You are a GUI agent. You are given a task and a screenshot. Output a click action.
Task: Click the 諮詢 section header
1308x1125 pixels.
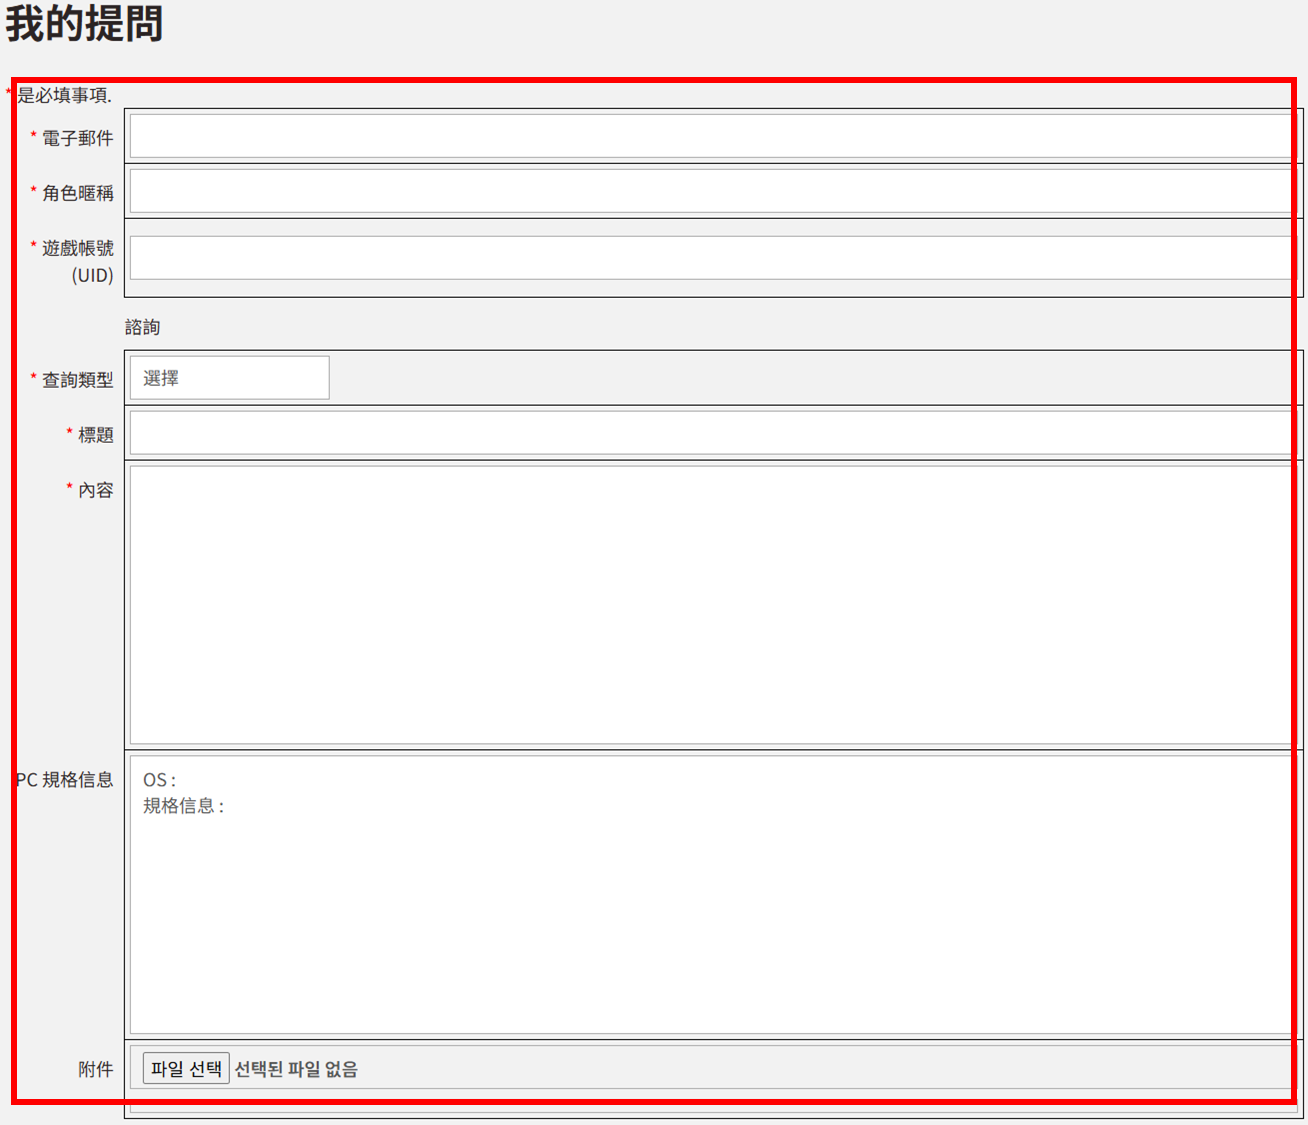point(142,327)
